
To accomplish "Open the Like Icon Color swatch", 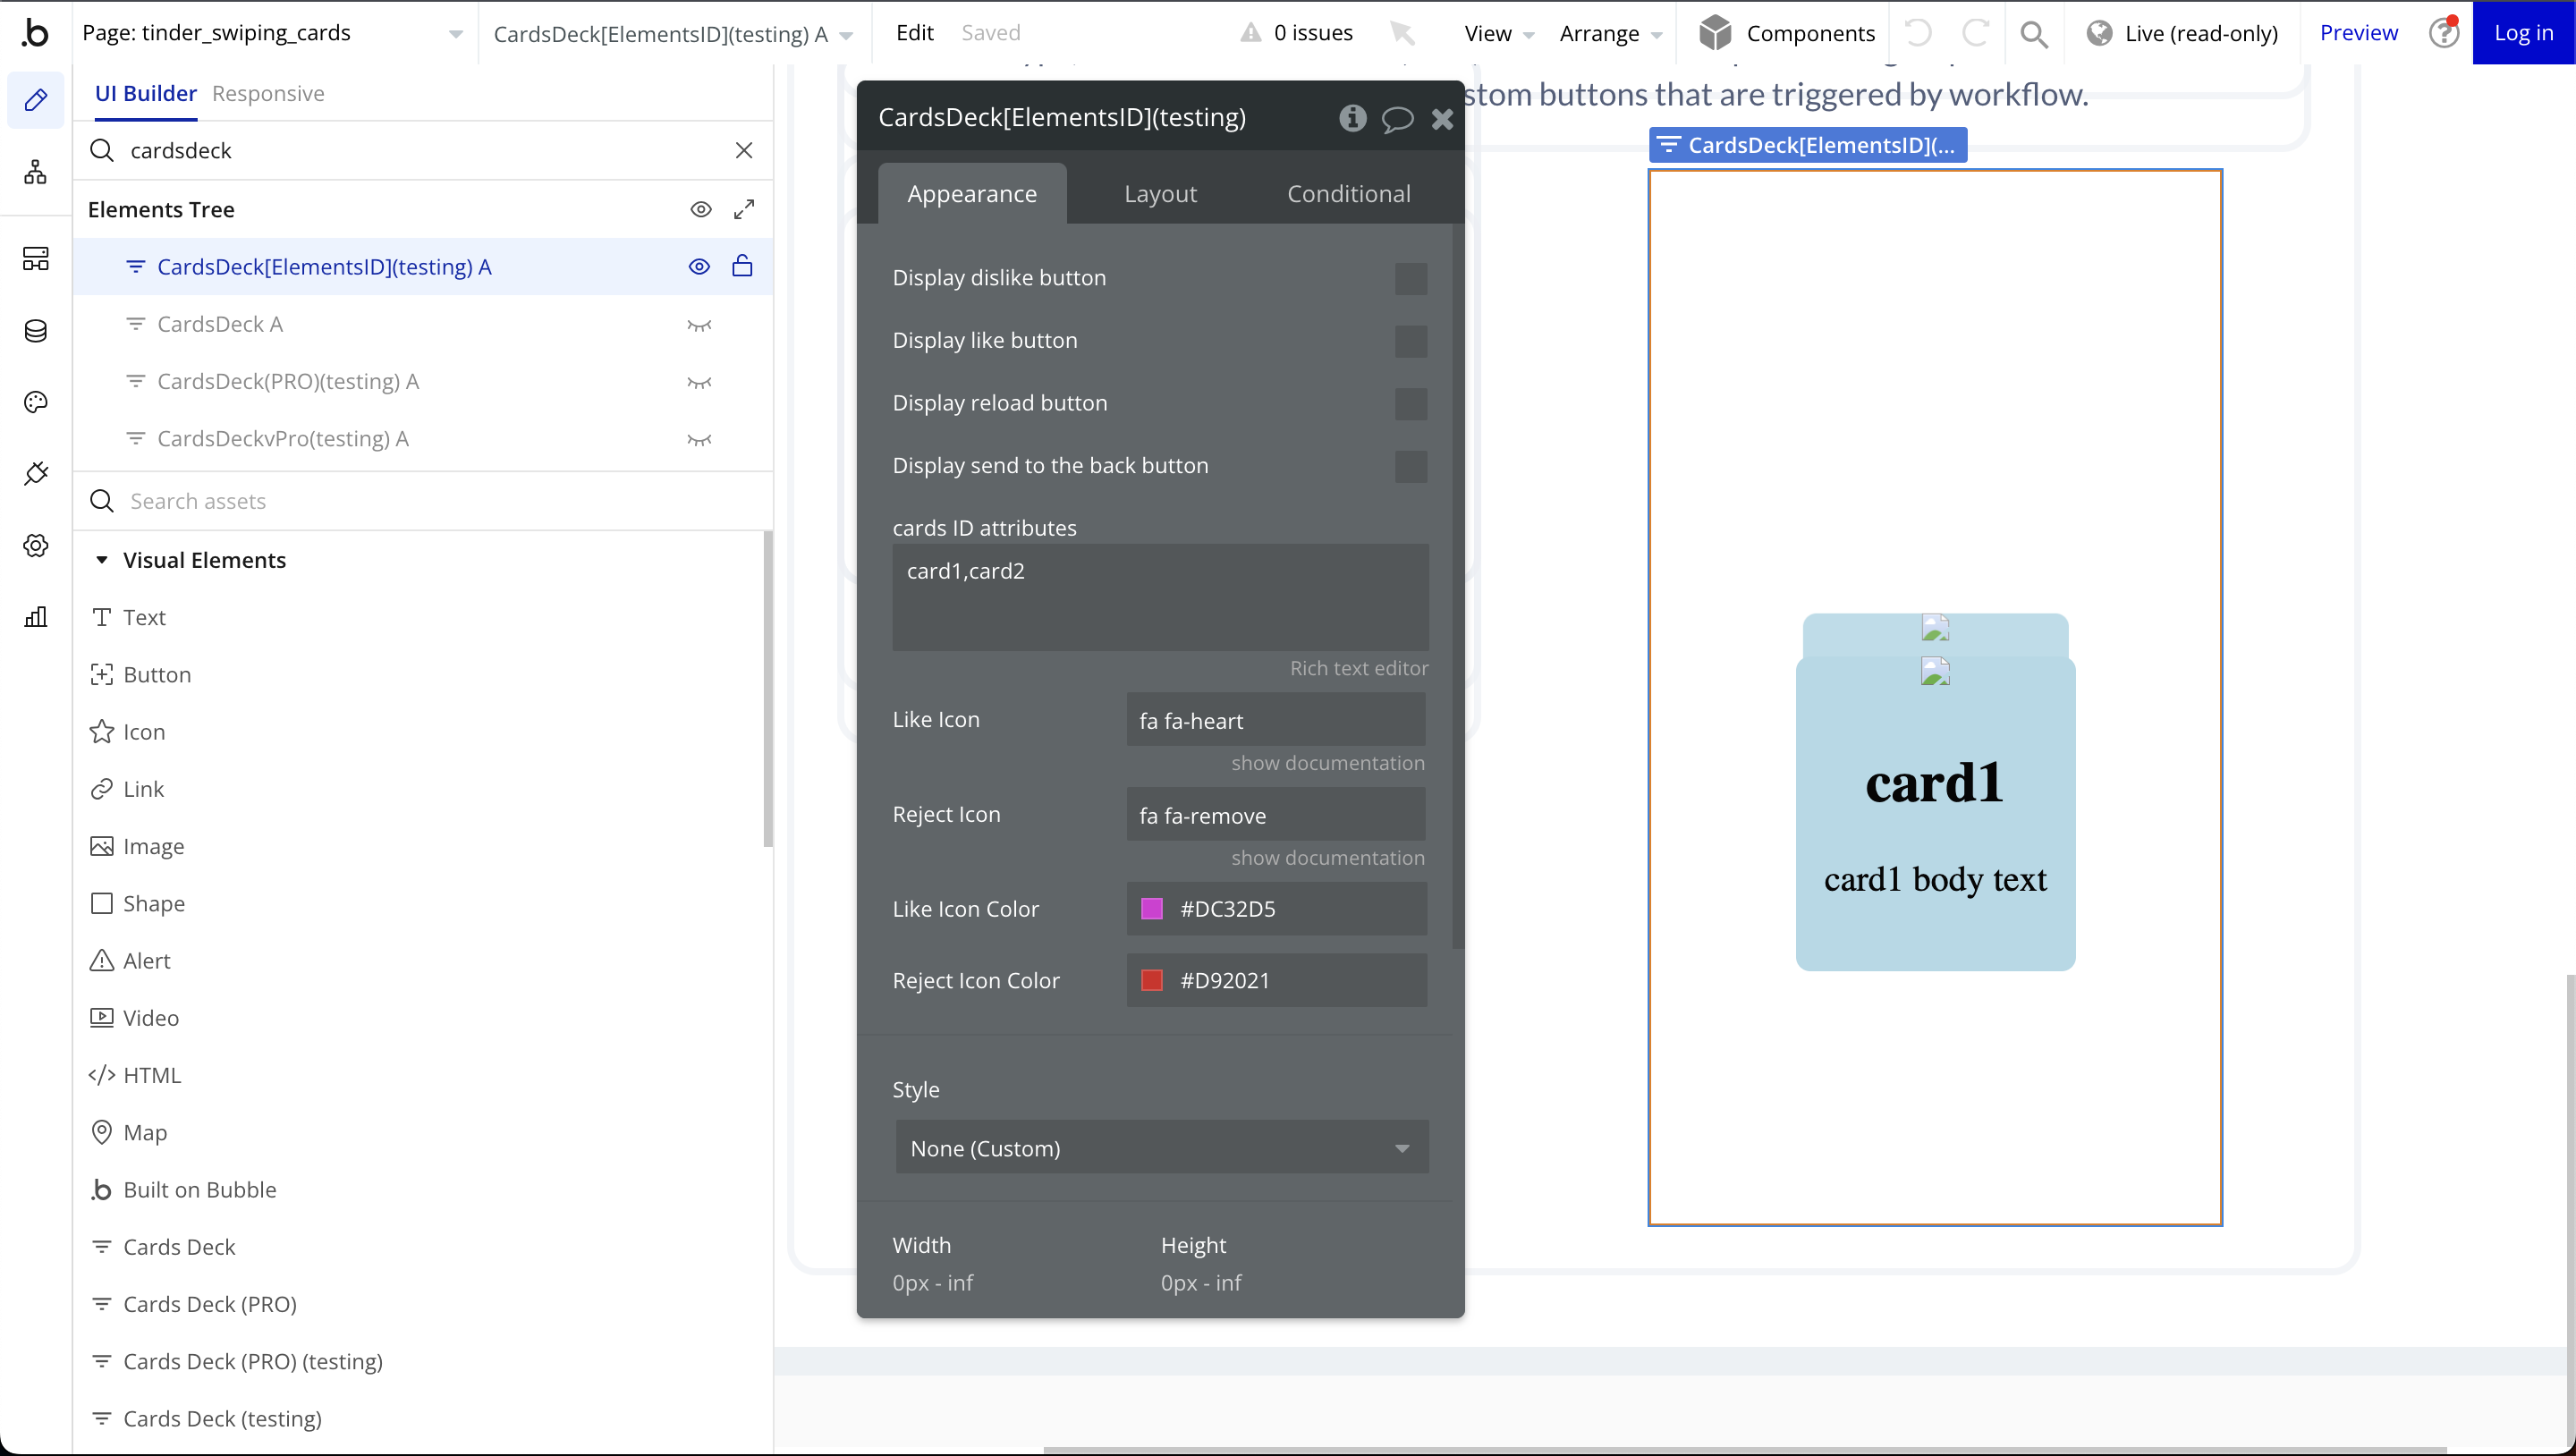I will click(1152, 909).
